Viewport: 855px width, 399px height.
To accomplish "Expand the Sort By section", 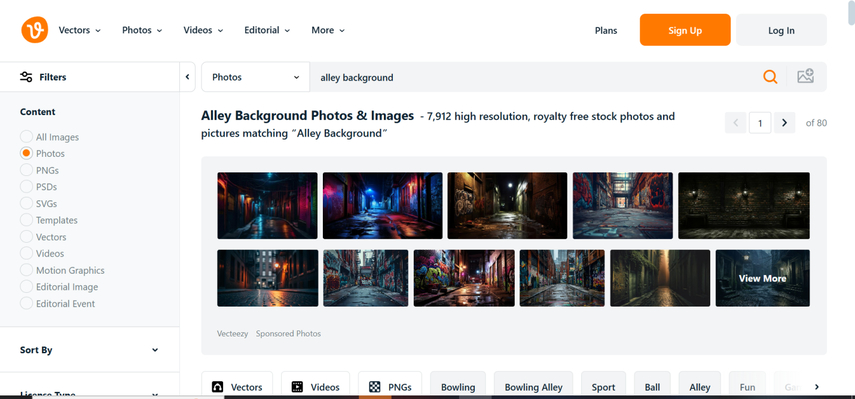I will [89, 350].
